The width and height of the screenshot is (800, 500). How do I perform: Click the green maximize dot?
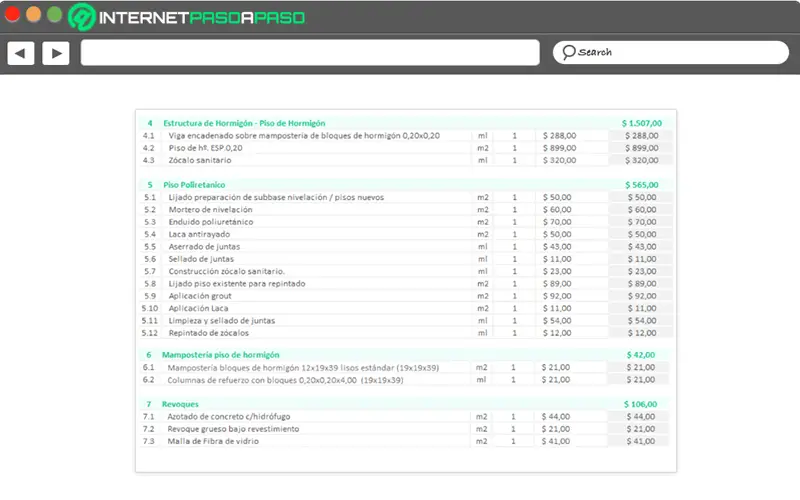(55, 14)
